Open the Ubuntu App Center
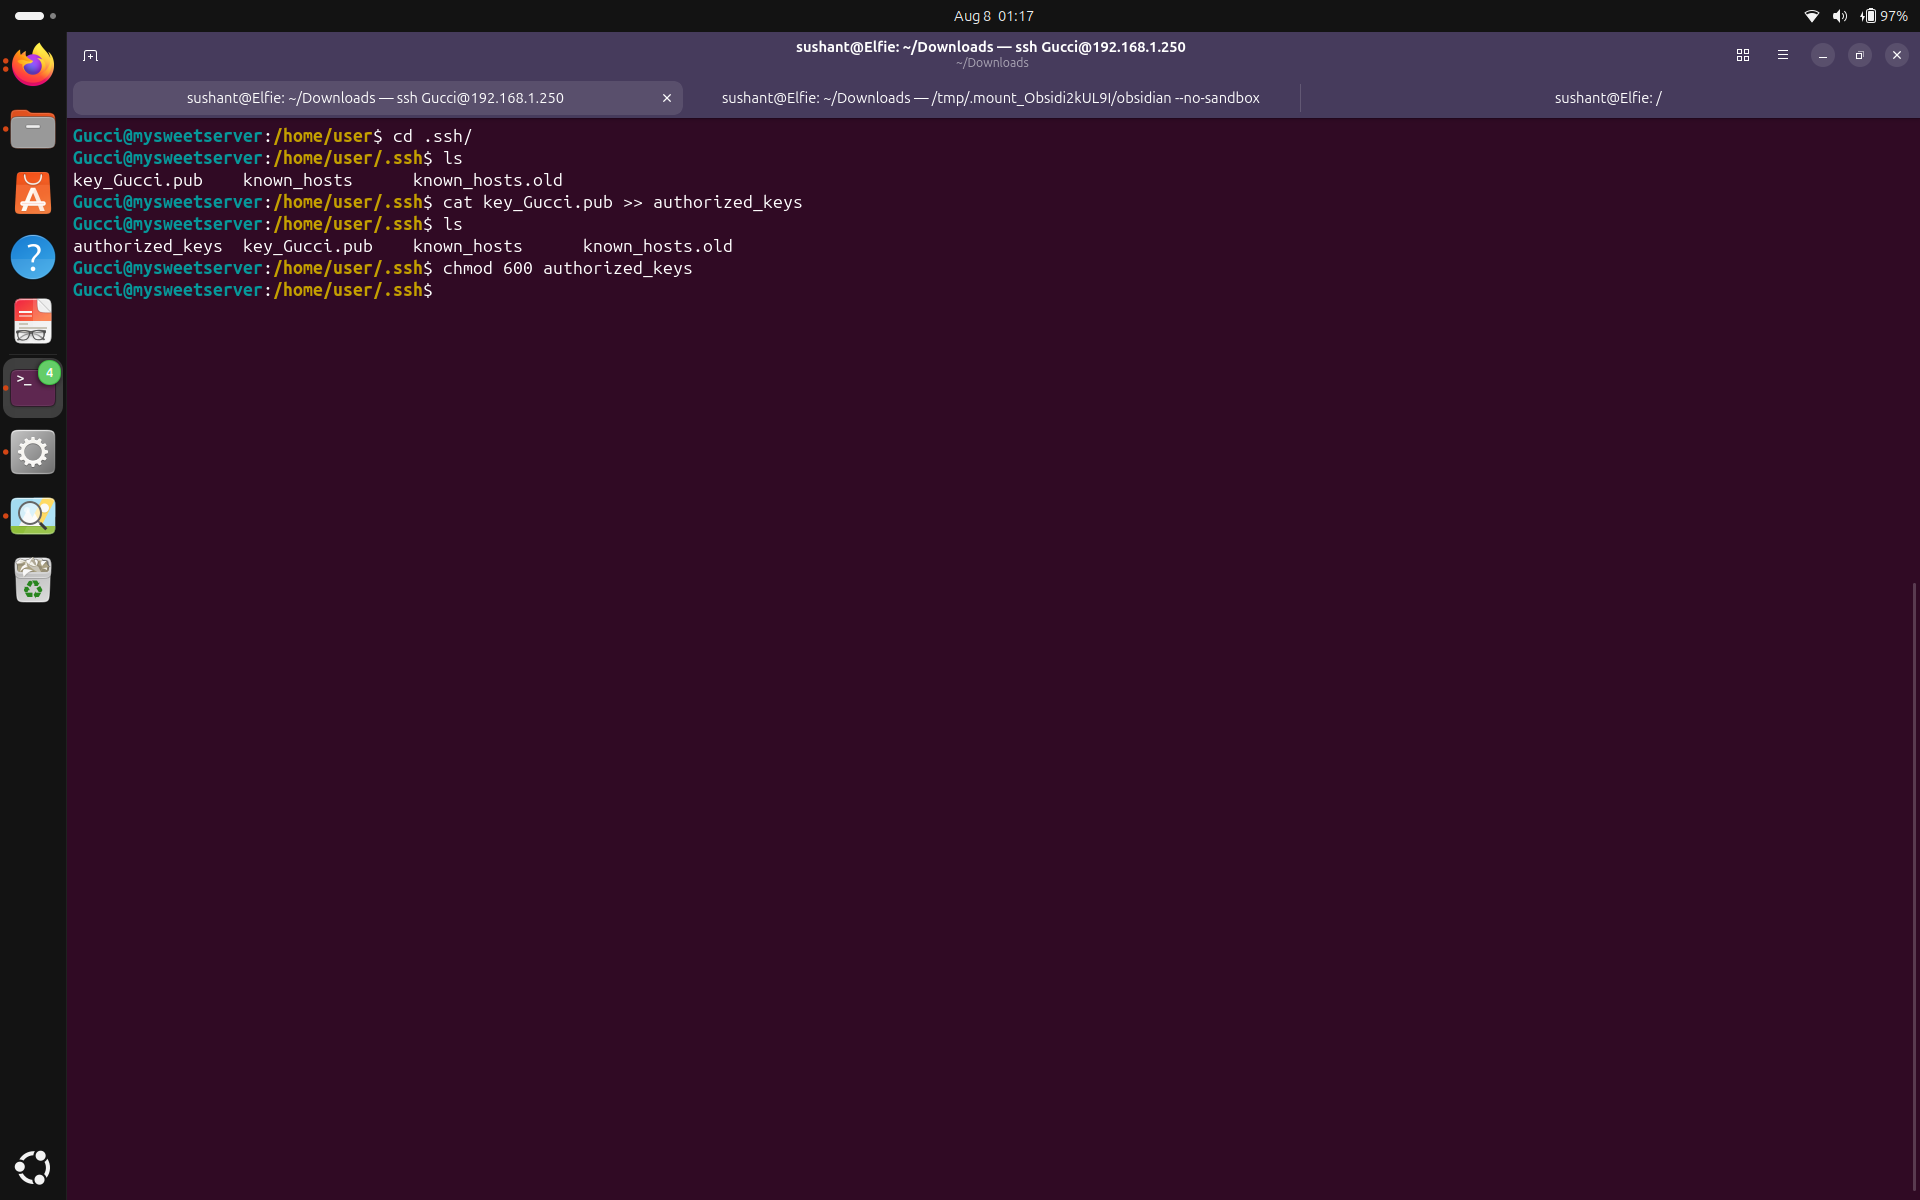1920x1200 pixels. tap(33, 193)
